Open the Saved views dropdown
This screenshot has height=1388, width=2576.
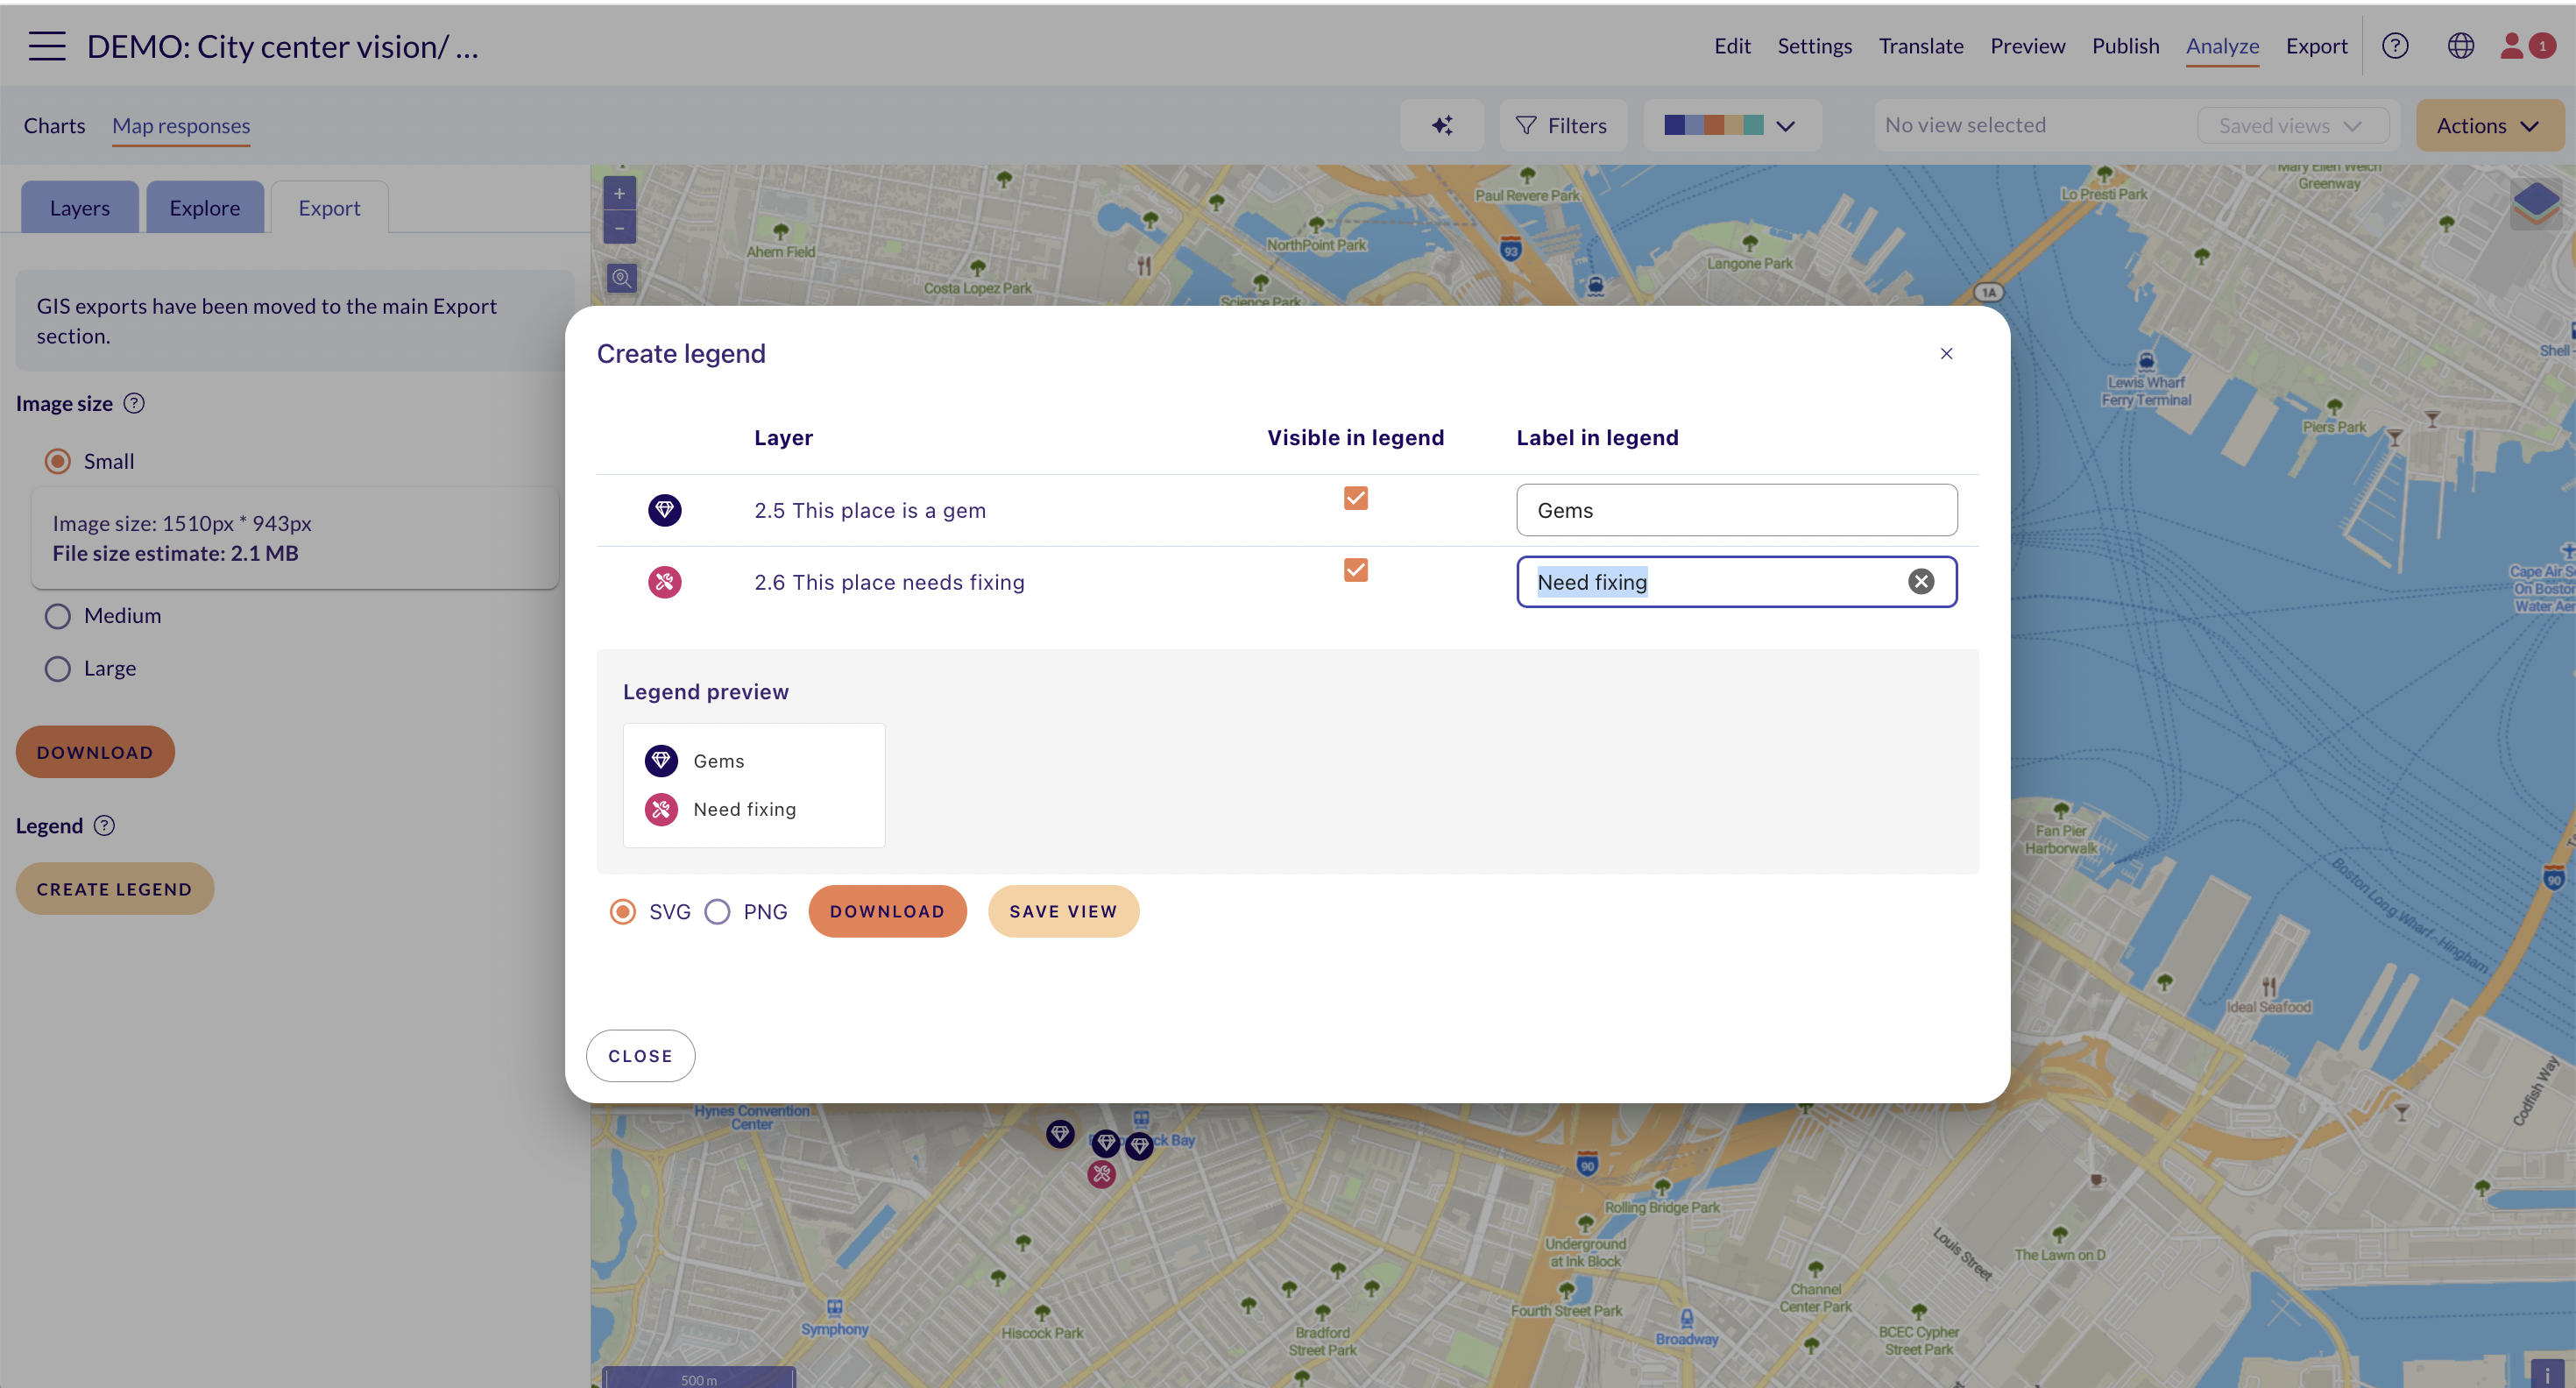click(x=2292, y=126)
